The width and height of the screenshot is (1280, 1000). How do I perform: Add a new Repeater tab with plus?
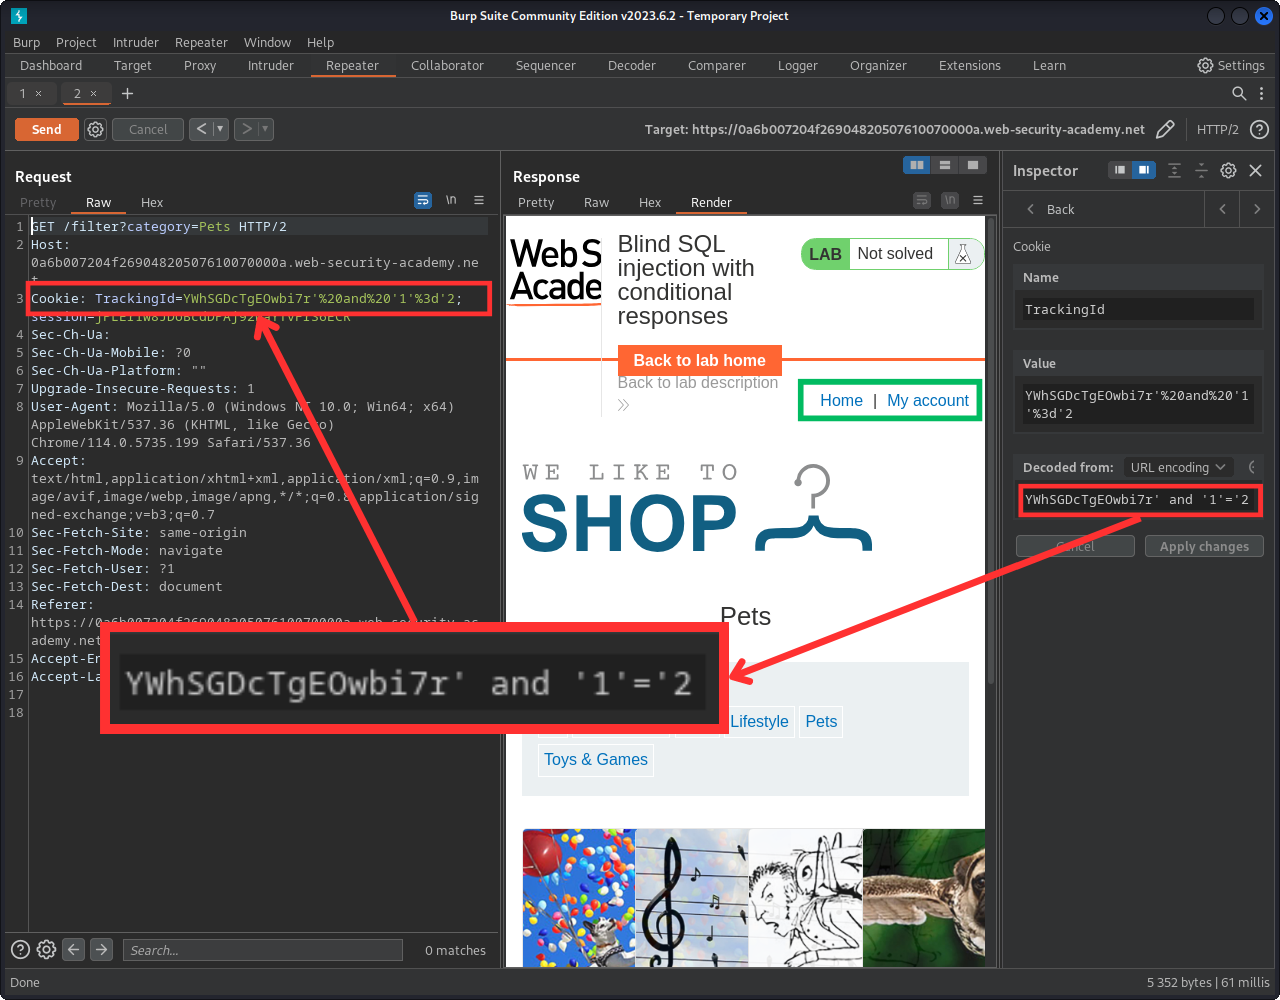[x=127, y=93]
